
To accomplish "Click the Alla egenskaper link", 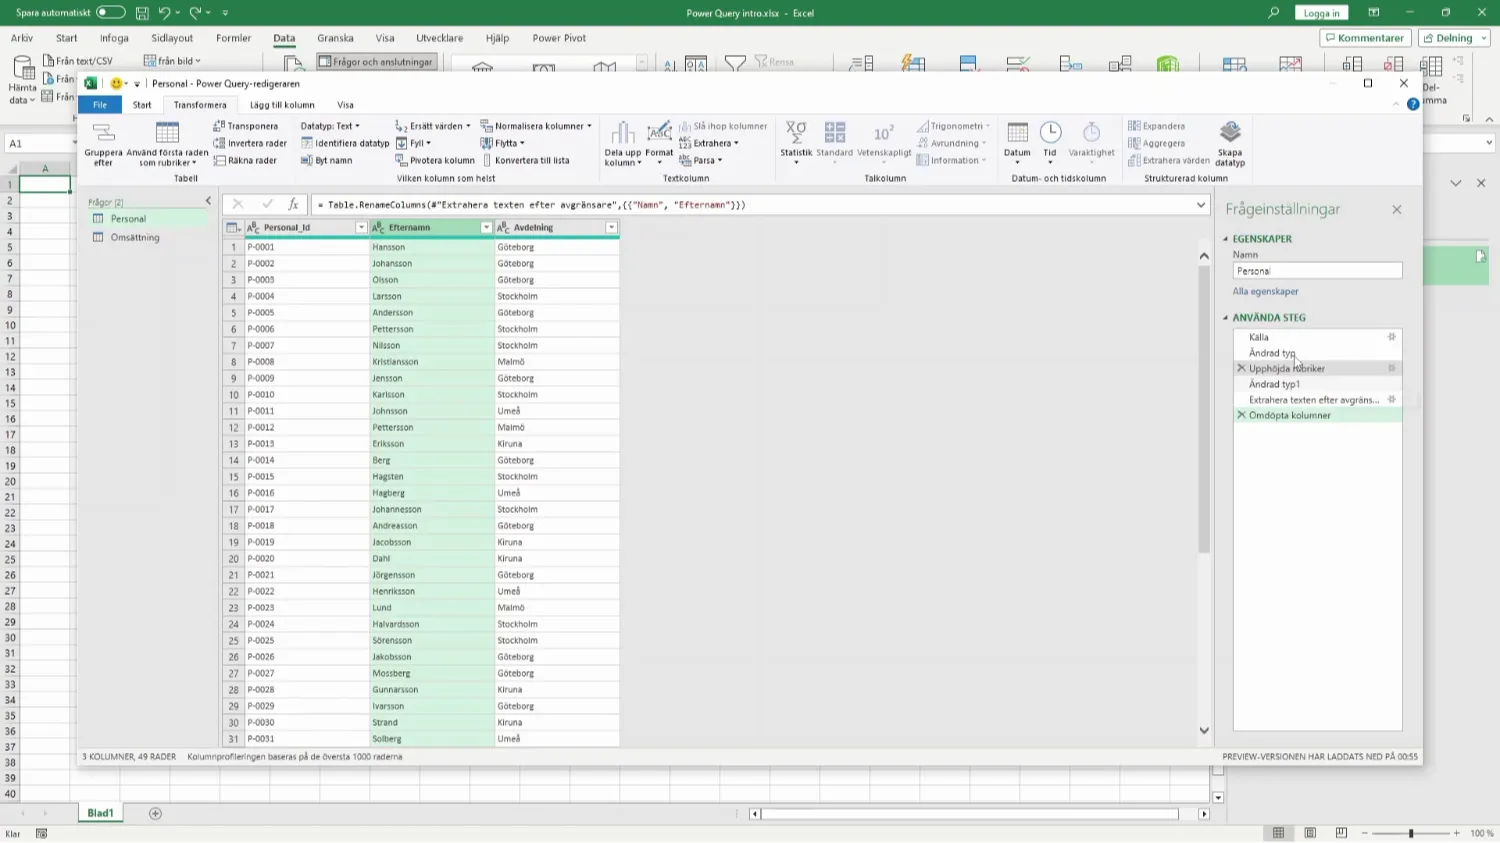I will coord(1265,292).
